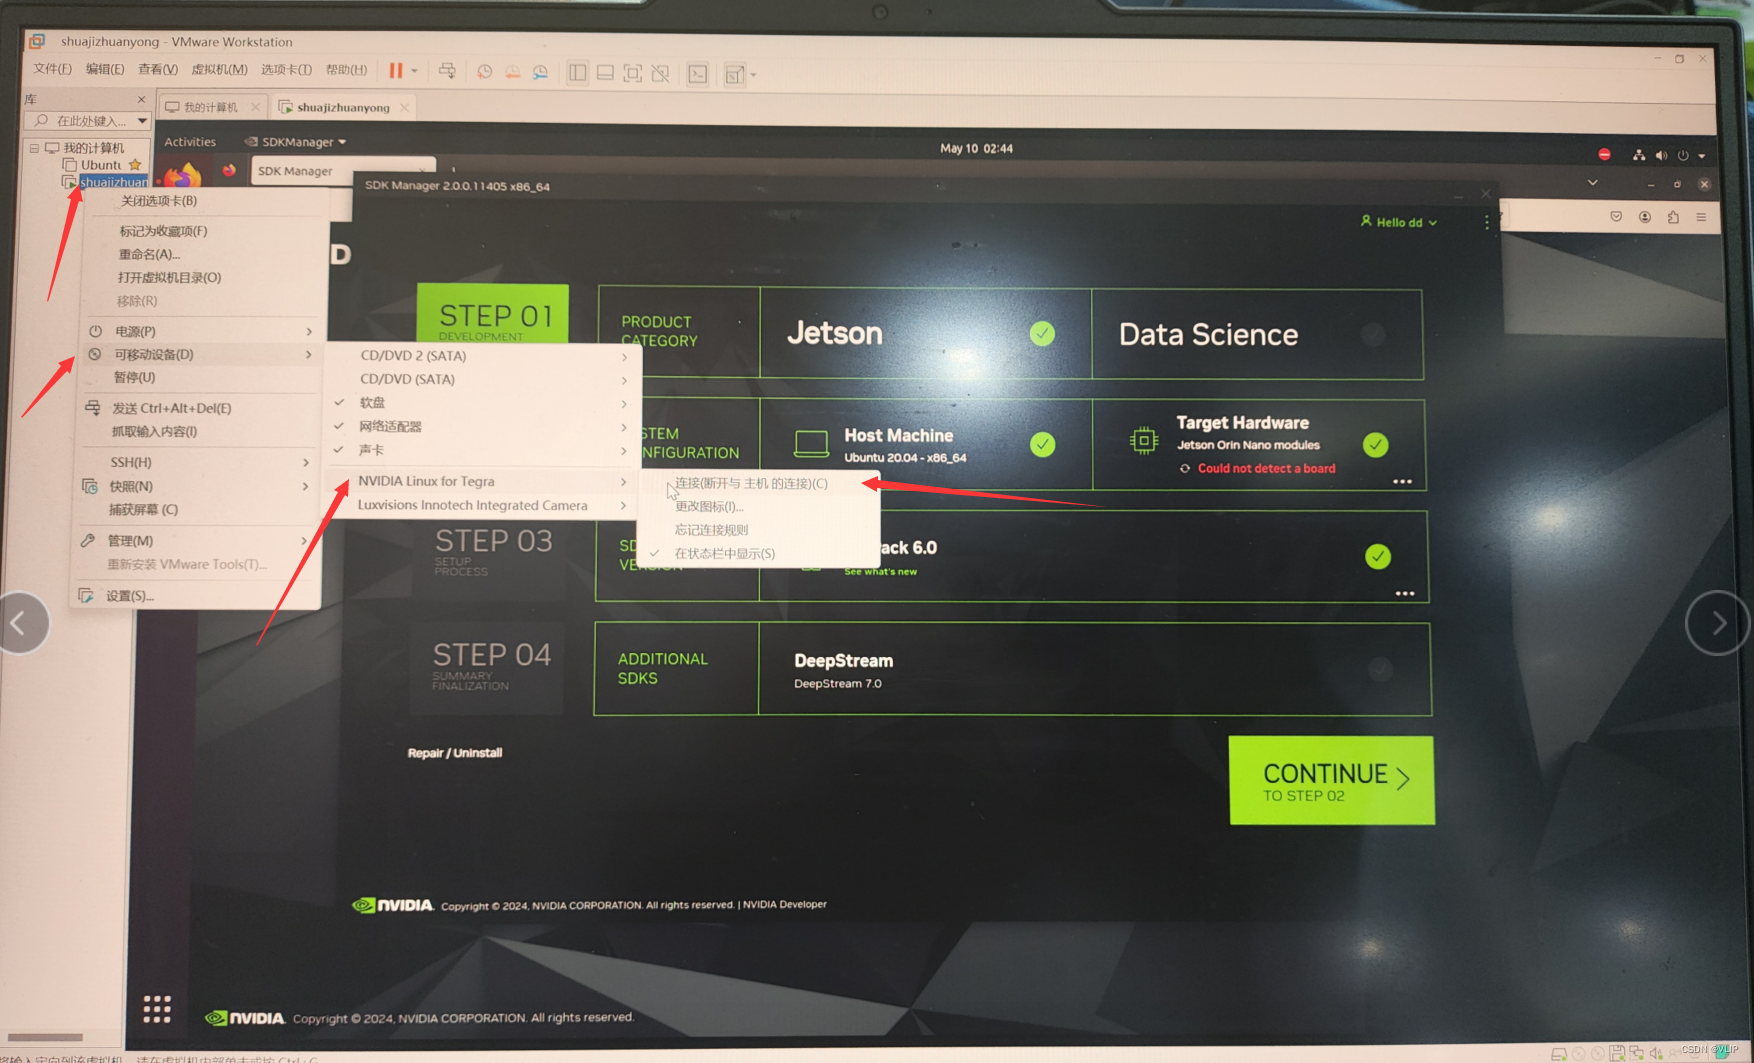The width and height of the screenshot is (1754, 1063).
Task: Toggle 在状态栏中显示(S) checkbox entry
Action: pos(724,554)
